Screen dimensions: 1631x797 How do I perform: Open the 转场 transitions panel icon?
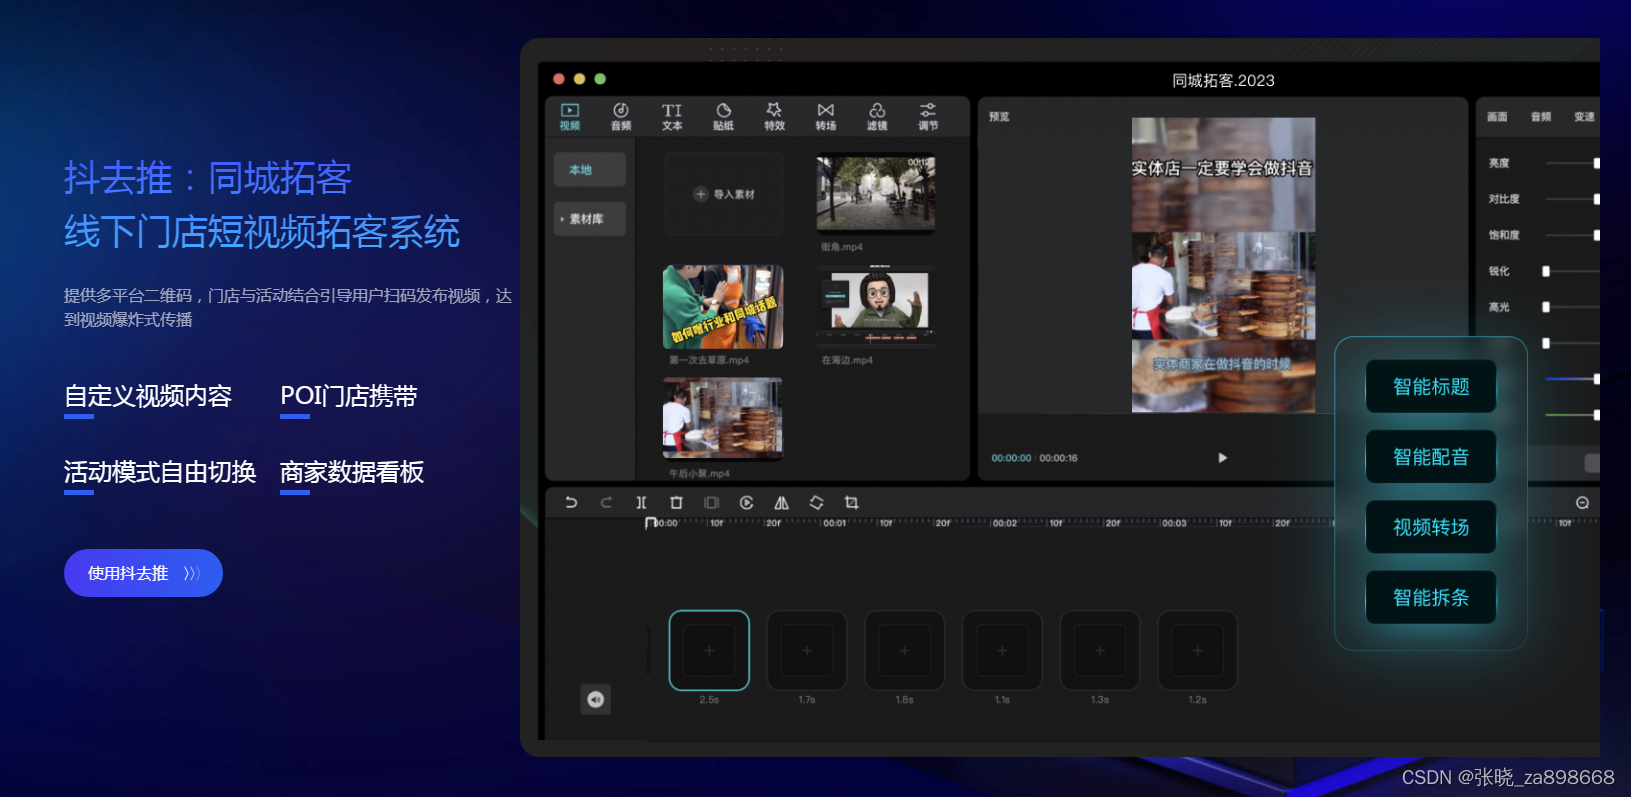pos(825,117)
